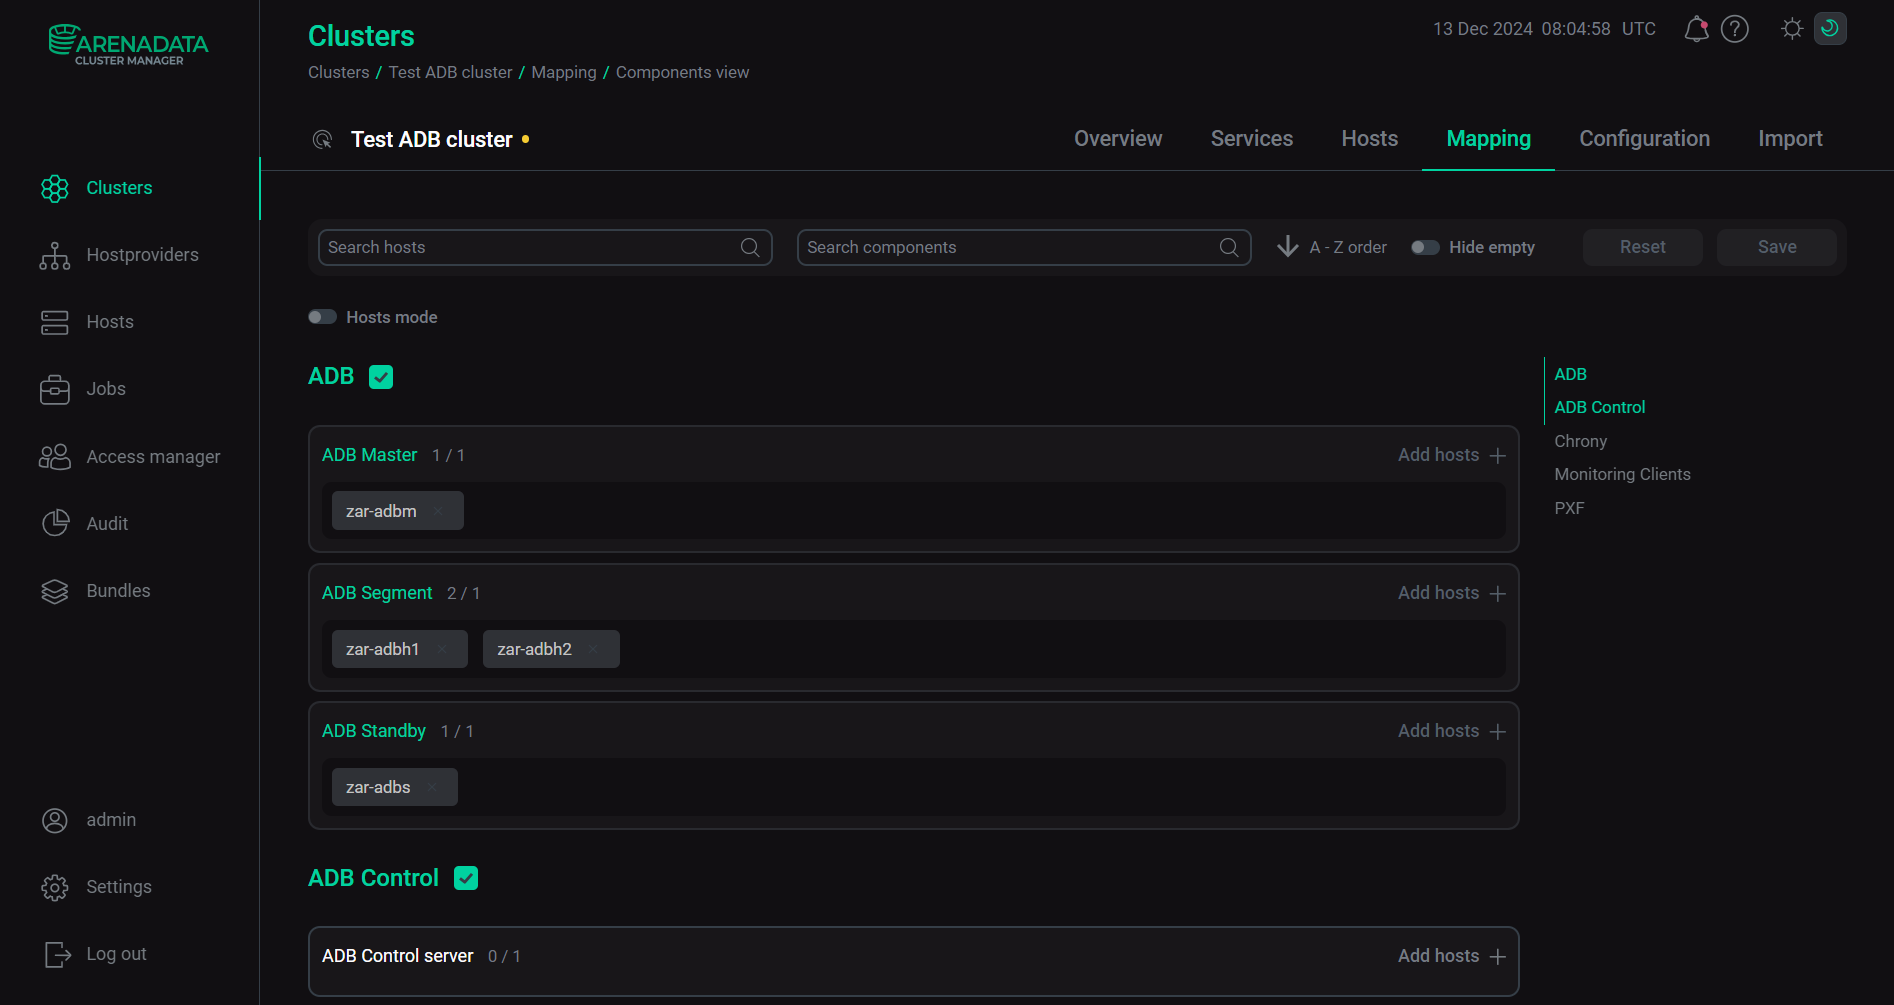Switch to the Configuration tab
Image resolution: width=1894 pixels, height=1005 pixels.
click(x=1644, y=139)
